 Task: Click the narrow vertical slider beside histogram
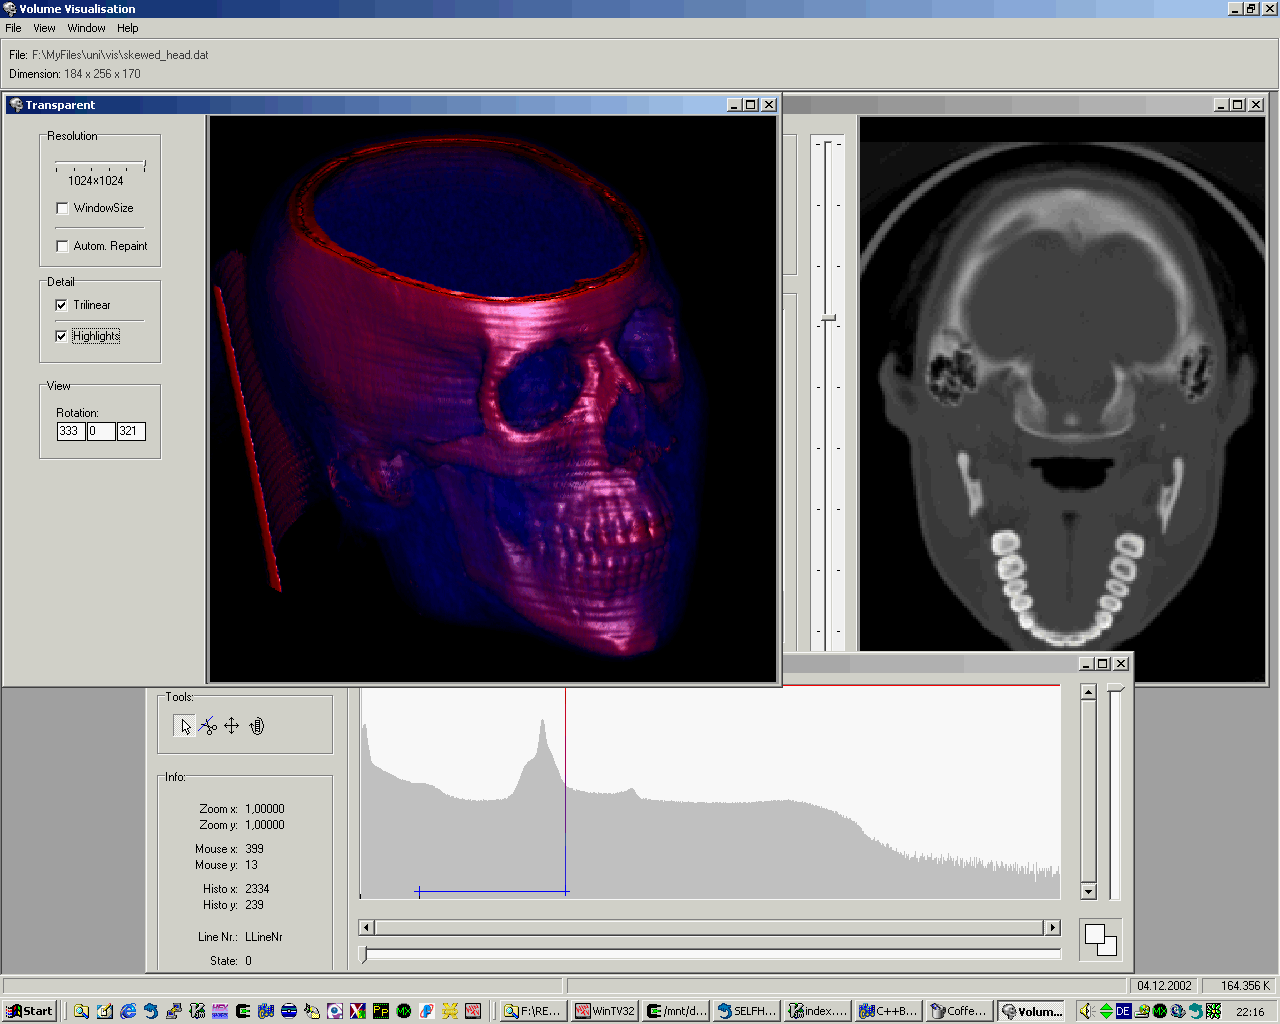coord(1115,792)
